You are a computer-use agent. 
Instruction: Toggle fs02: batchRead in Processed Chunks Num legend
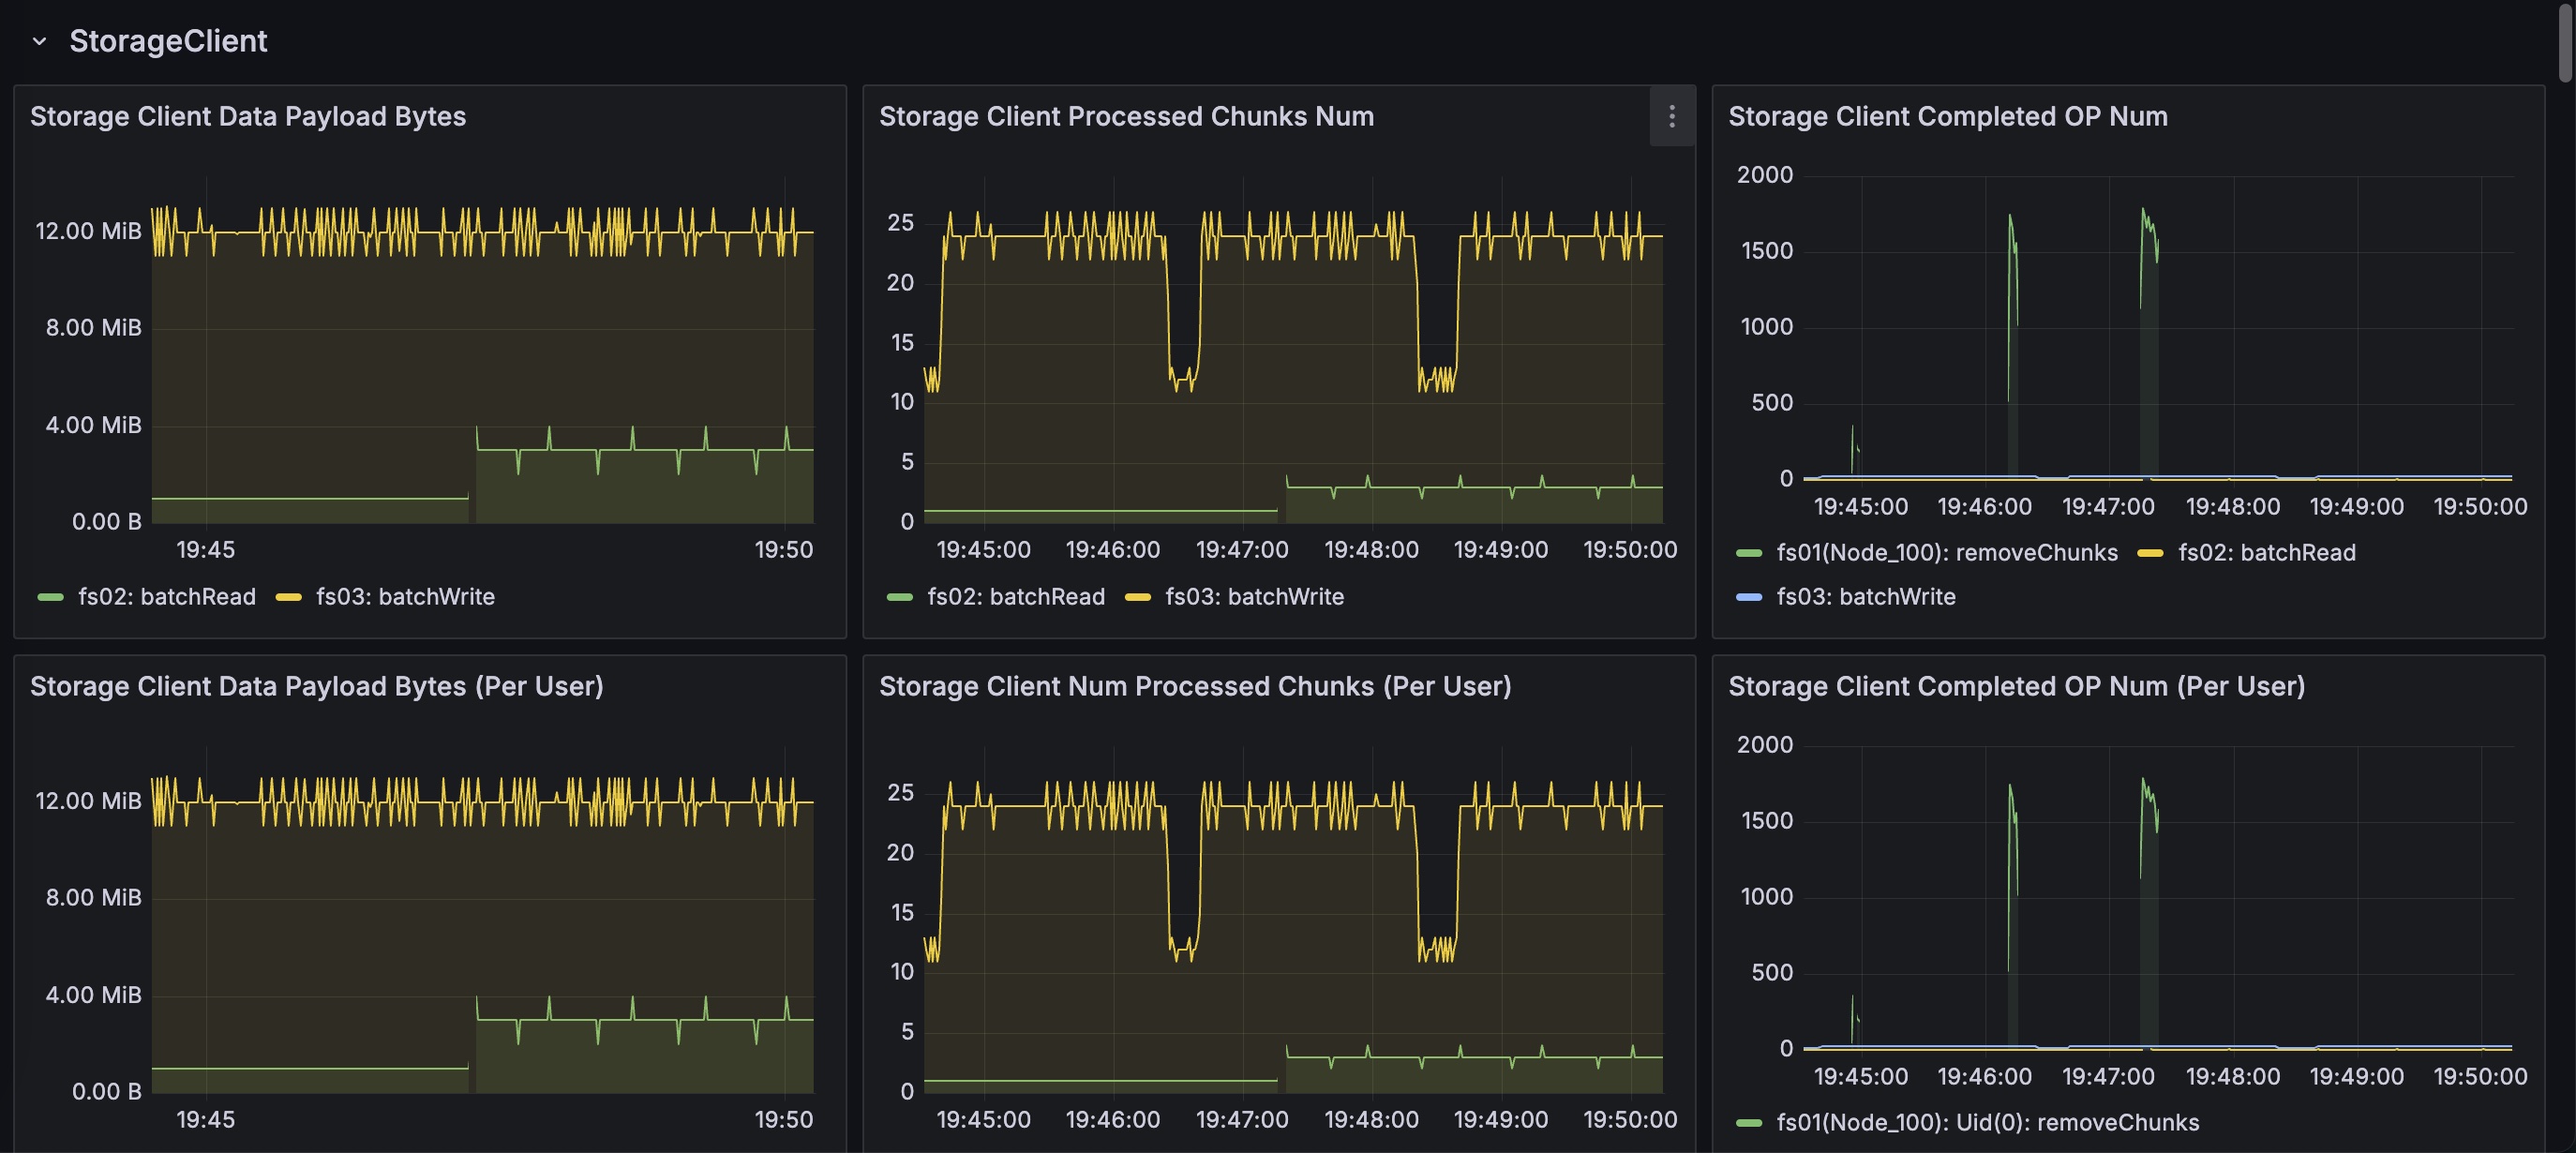click(x=1016, y=596)
